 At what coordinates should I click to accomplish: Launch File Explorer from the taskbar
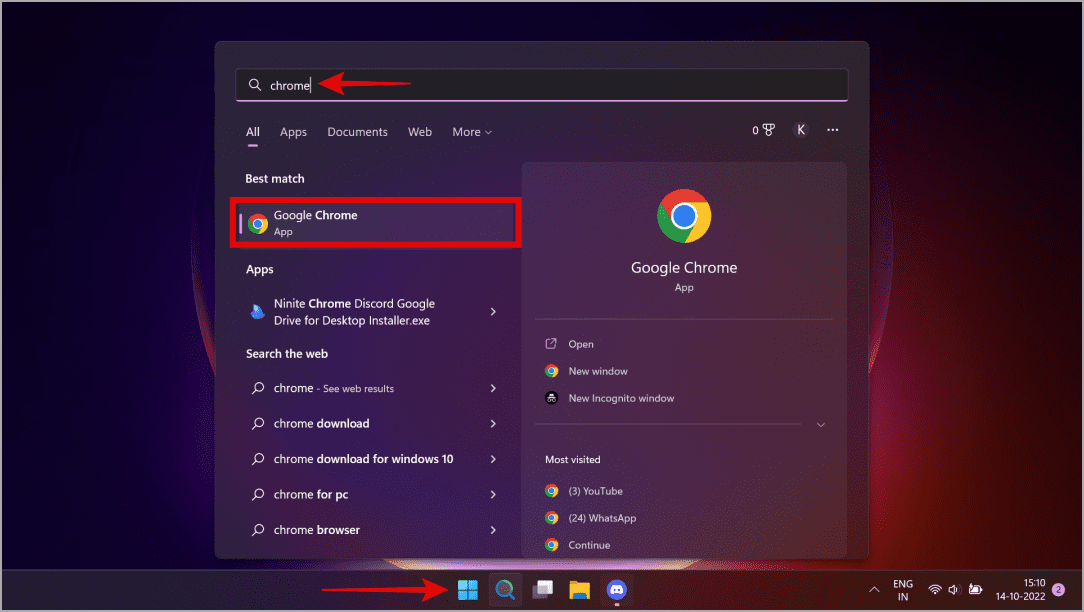click(x=579, y=590)
